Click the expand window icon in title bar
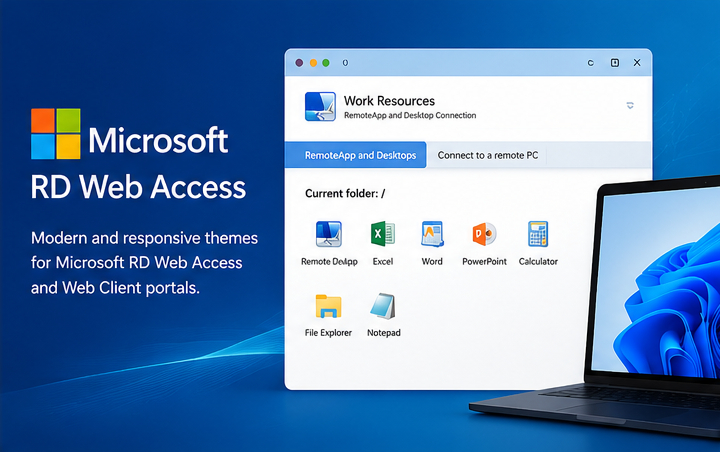This screenshot has width=720, height=452. click(x=615, y=62)
